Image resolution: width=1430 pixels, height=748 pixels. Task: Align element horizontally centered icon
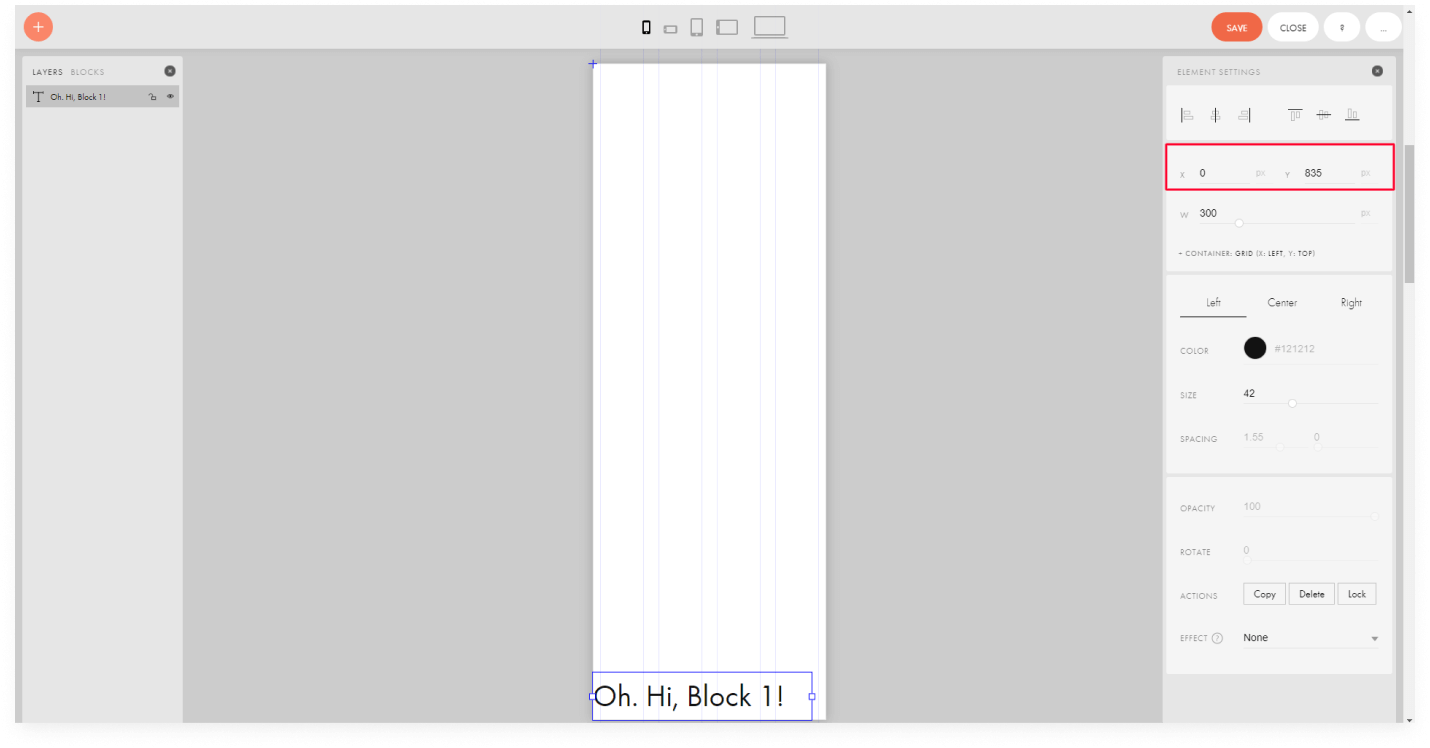click(1215, 115)
